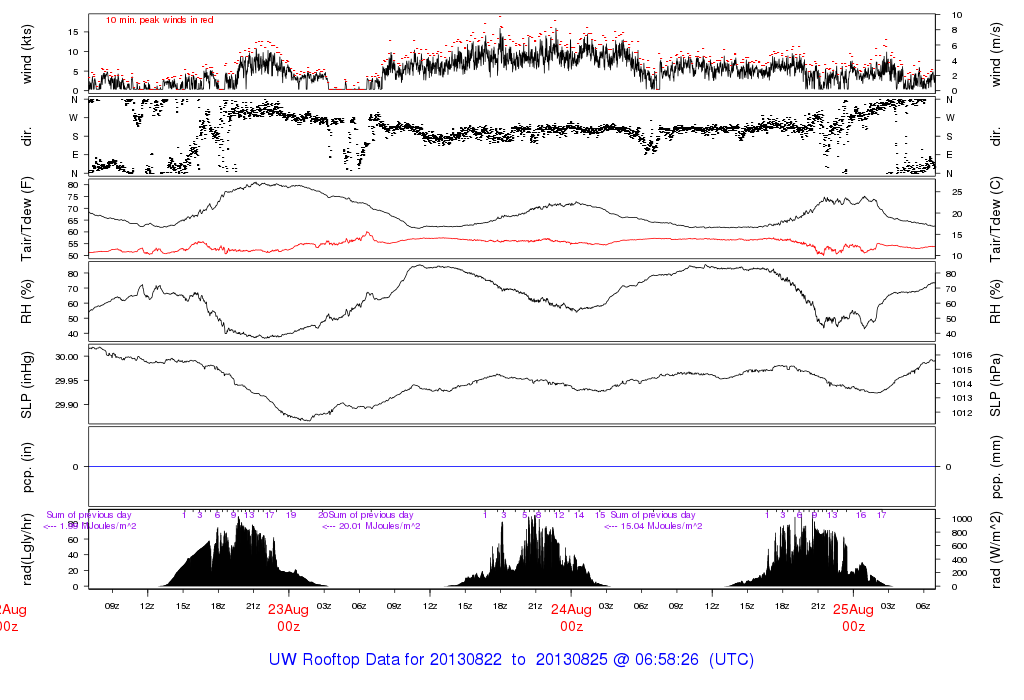Screen dimensions: 1024x700
Task: Click the red '24Aug' date label
Action: coord(571,610)
